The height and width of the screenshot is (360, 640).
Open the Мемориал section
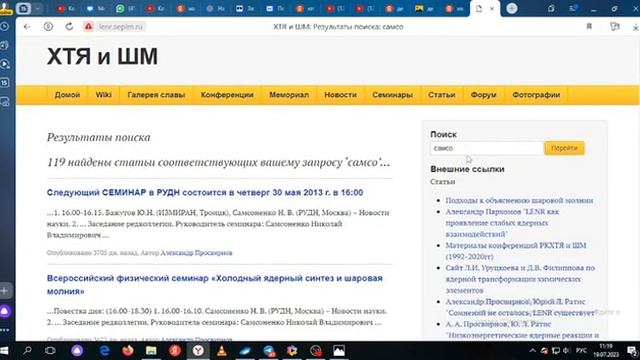pos(289,95)
